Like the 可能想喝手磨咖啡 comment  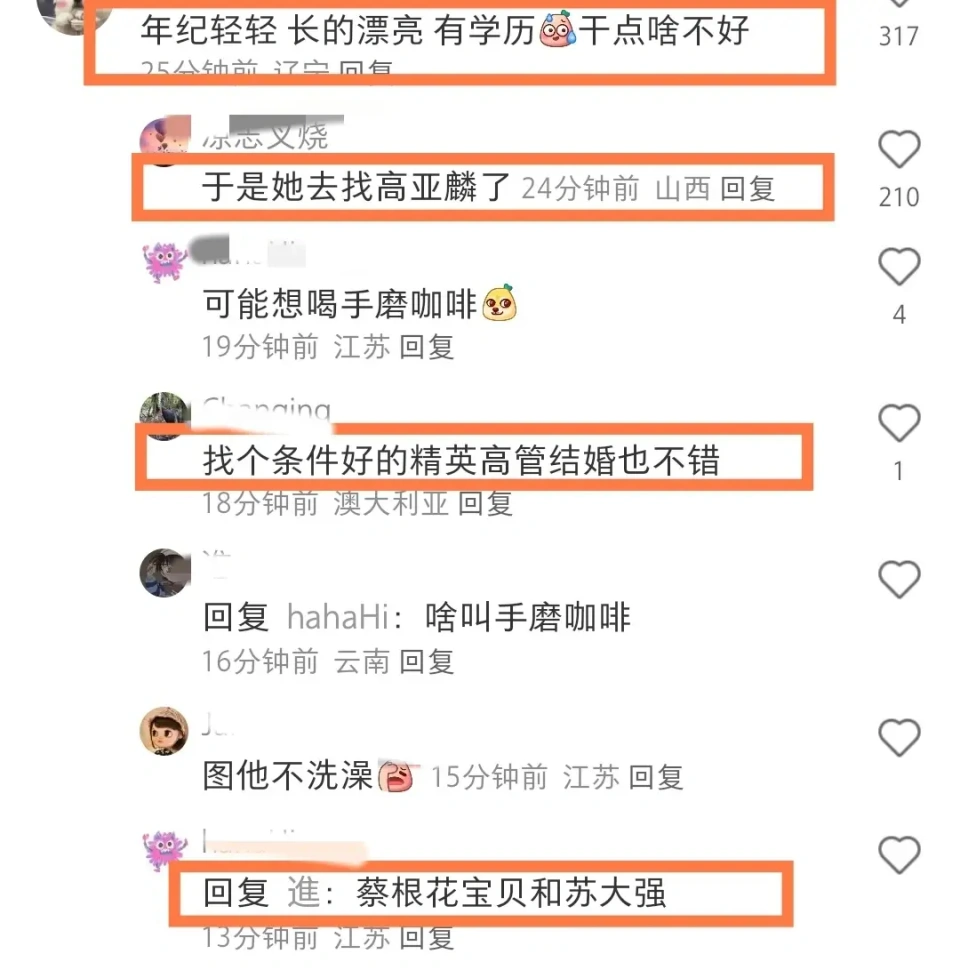pos(899,266)
